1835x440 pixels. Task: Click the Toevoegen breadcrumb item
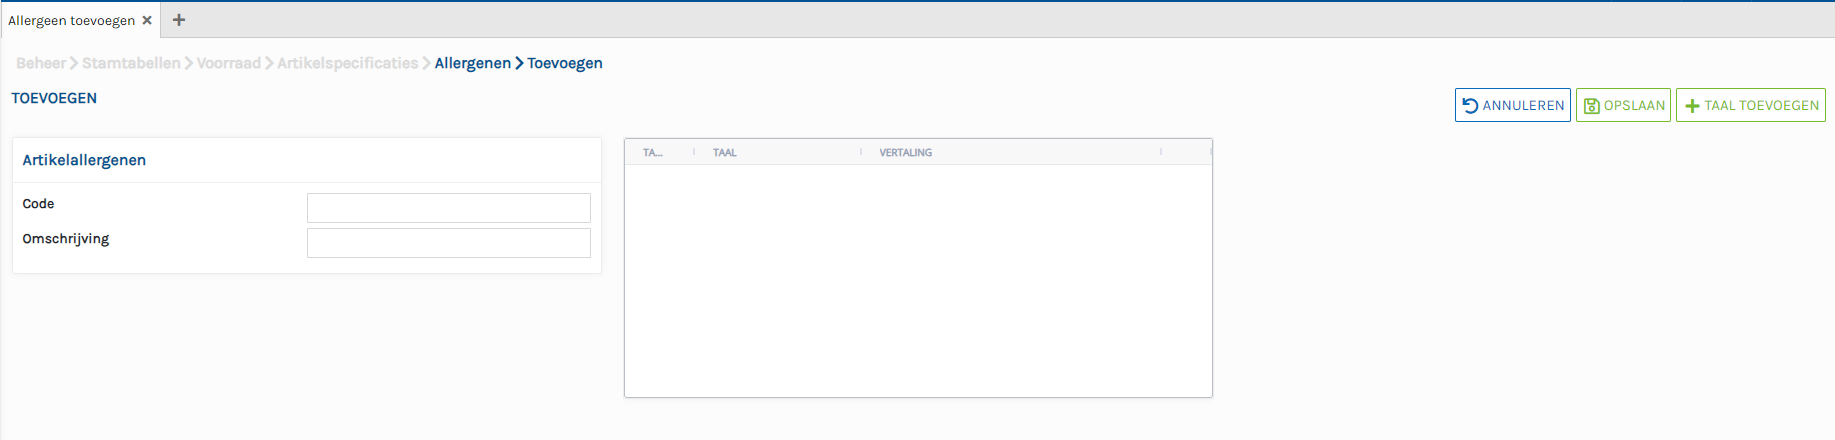coord(564,63)
